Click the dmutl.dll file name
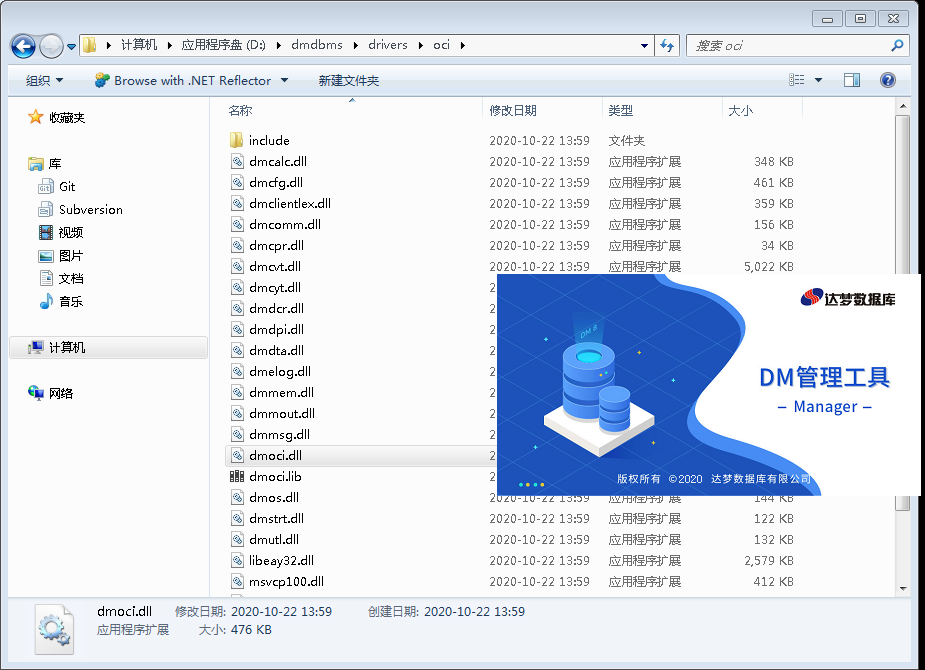The width and height of the screenshot is (925, 670). (274, 540)
